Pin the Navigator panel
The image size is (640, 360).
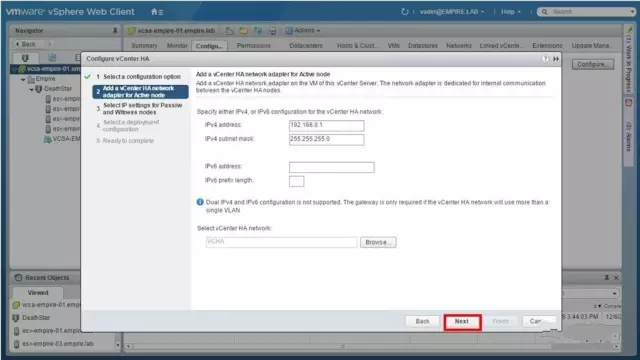coord(115,31)
